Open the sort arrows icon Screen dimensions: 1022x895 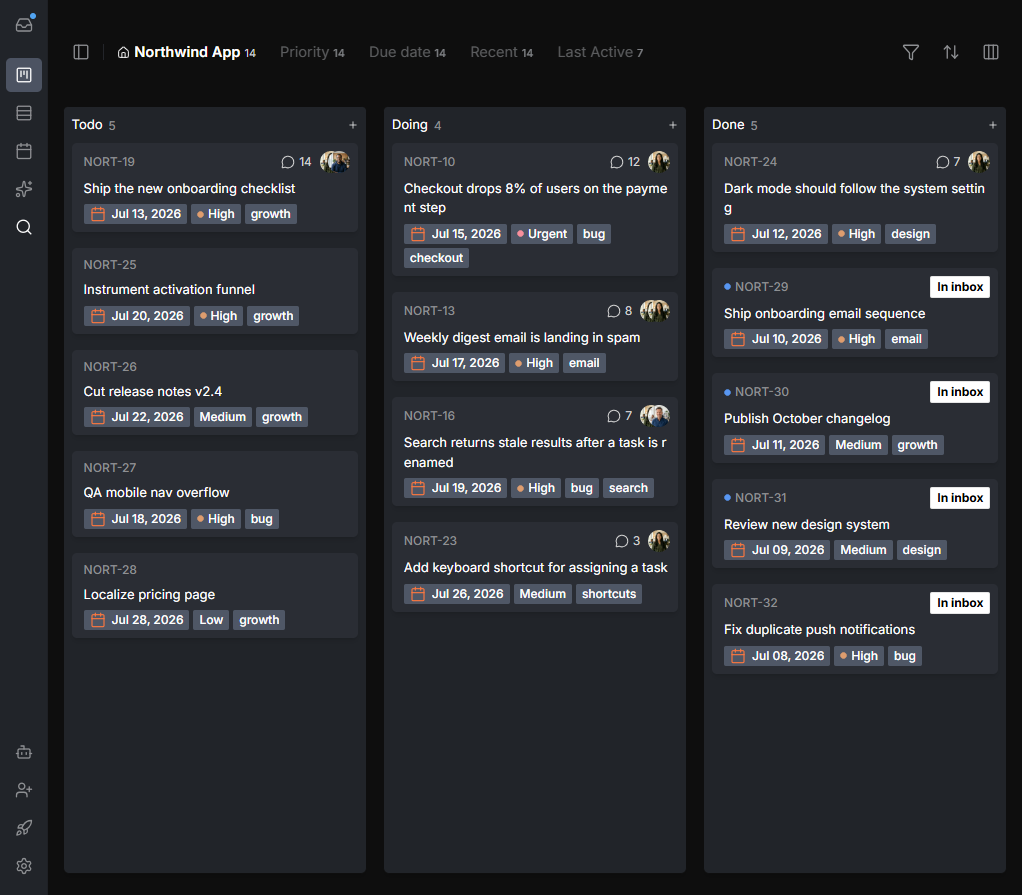tap(951, 52)
